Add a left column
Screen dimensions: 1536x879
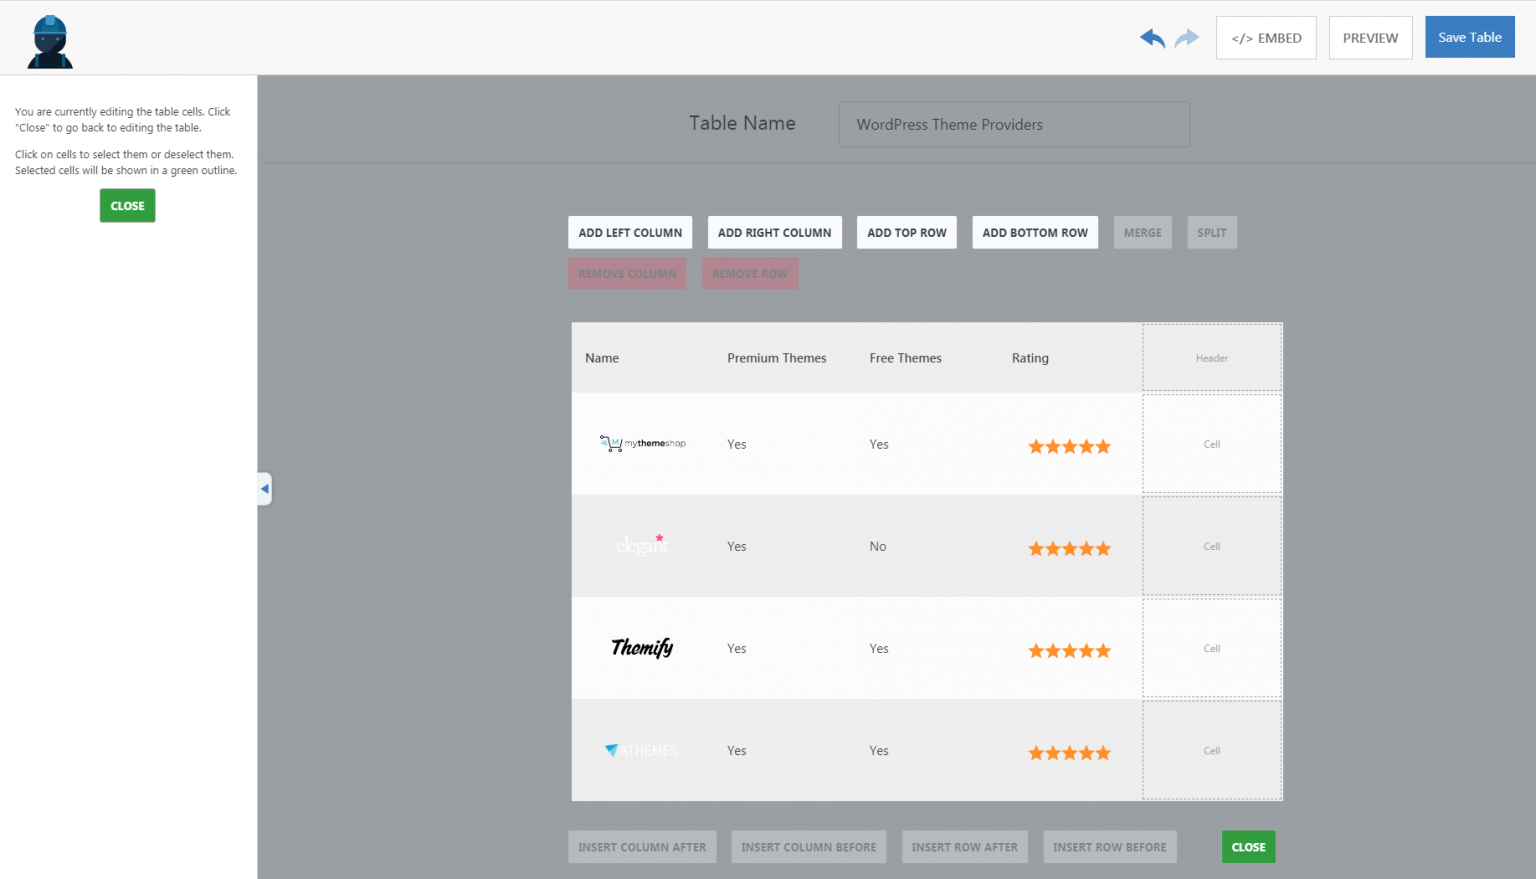coord(630,233)
